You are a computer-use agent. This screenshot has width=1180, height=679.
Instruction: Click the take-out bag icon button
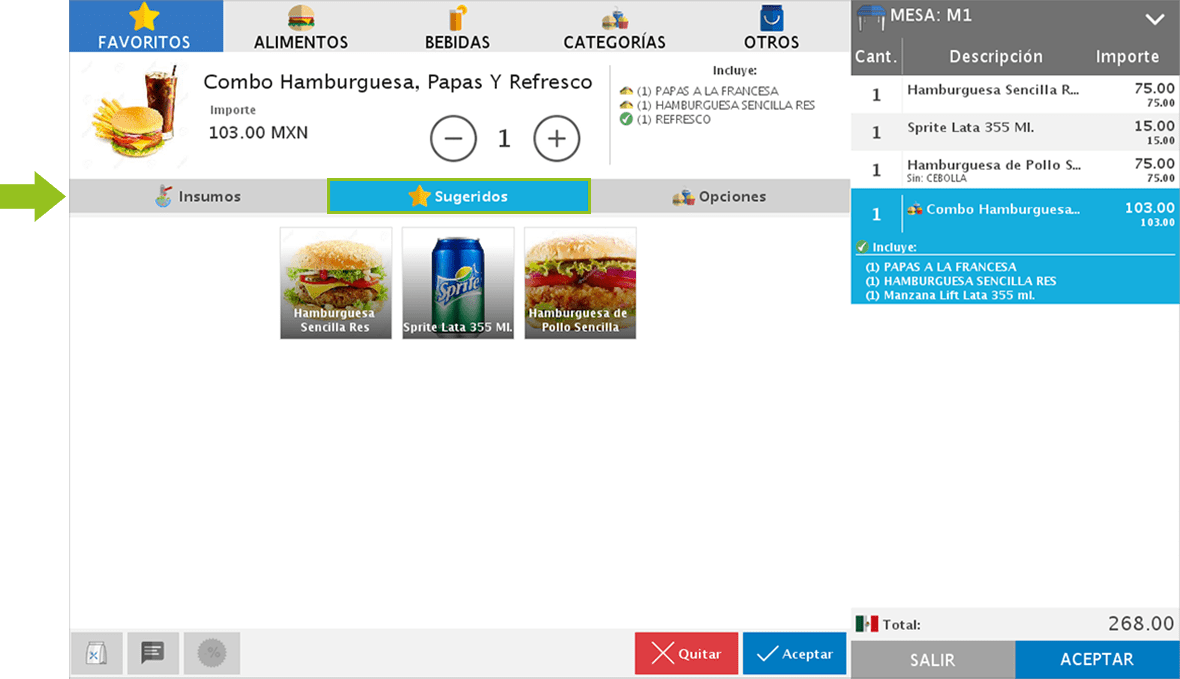[96, 654]
